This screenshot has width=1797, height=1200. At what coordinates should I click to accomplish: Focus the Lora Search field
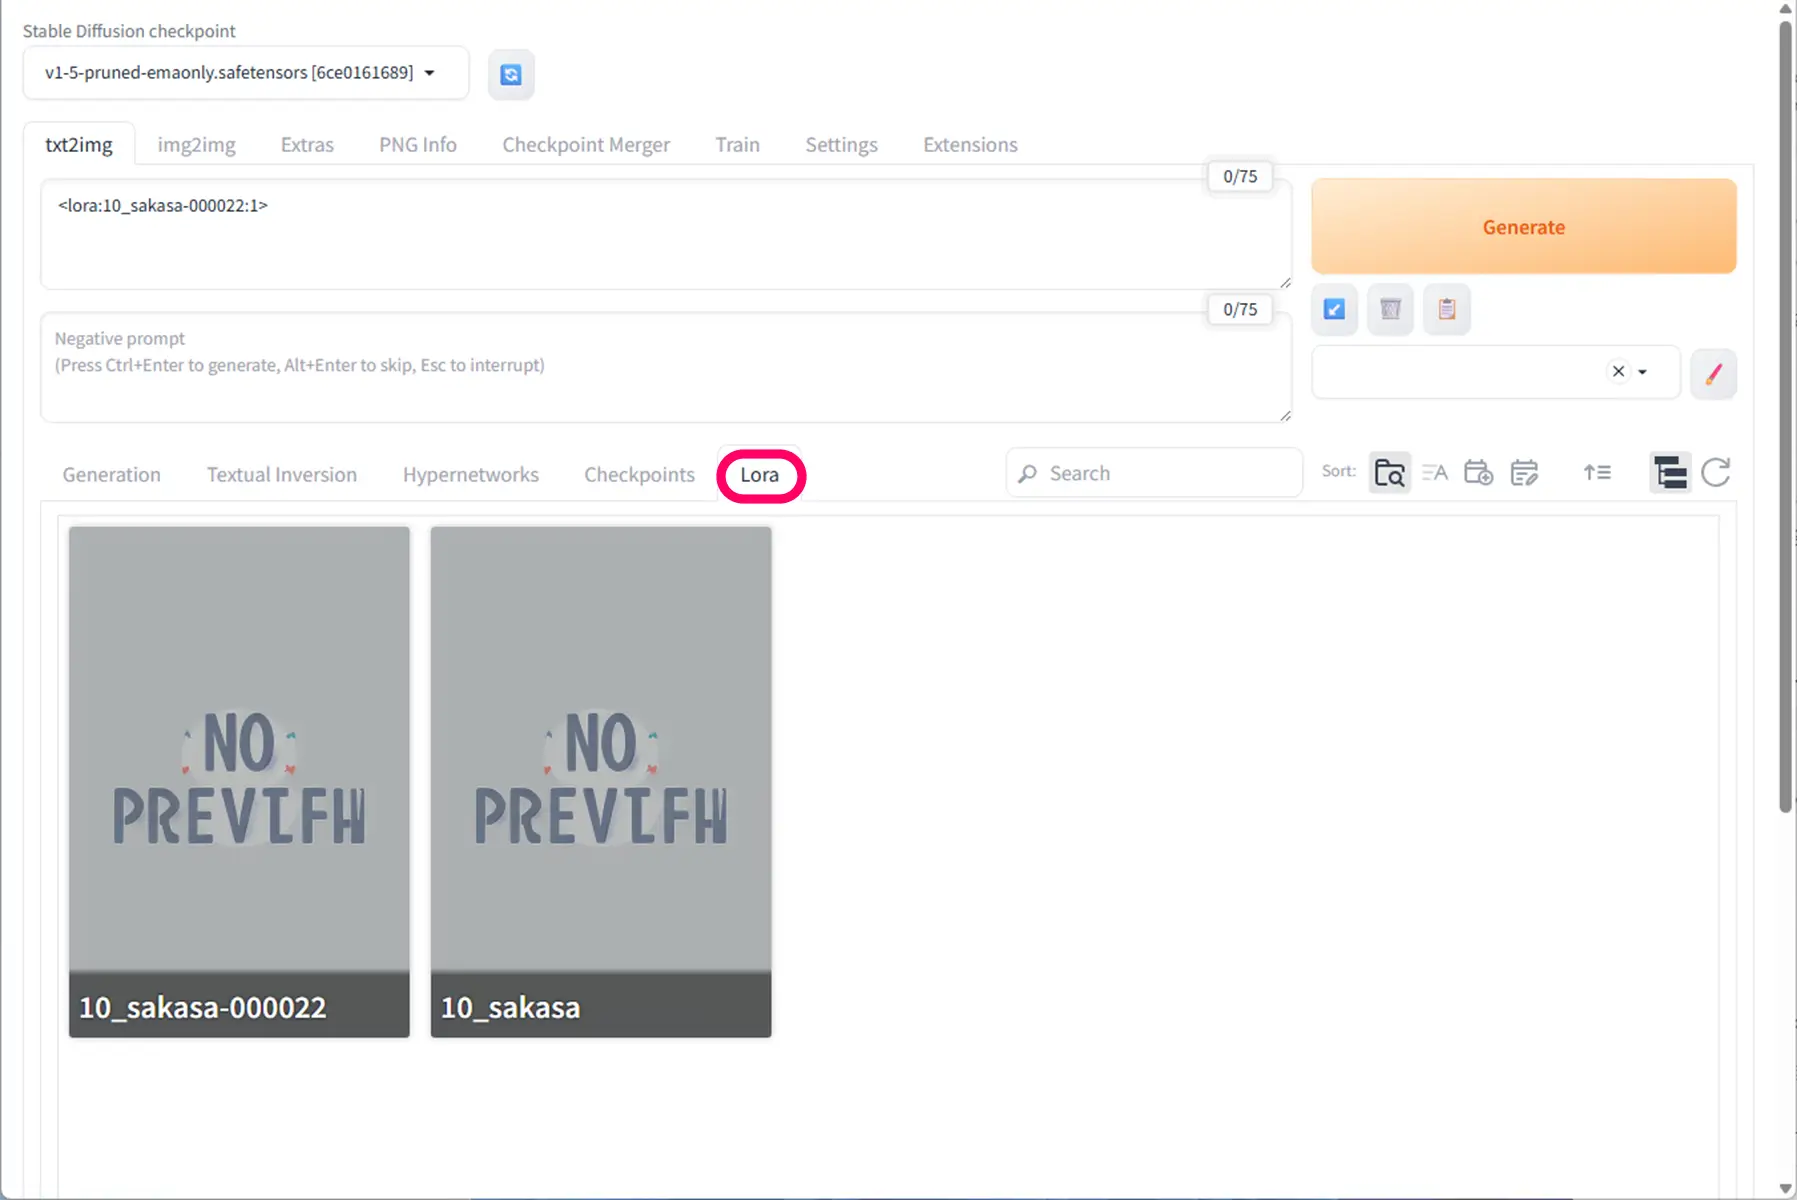pyautogui.click(x=1154, y=473)
